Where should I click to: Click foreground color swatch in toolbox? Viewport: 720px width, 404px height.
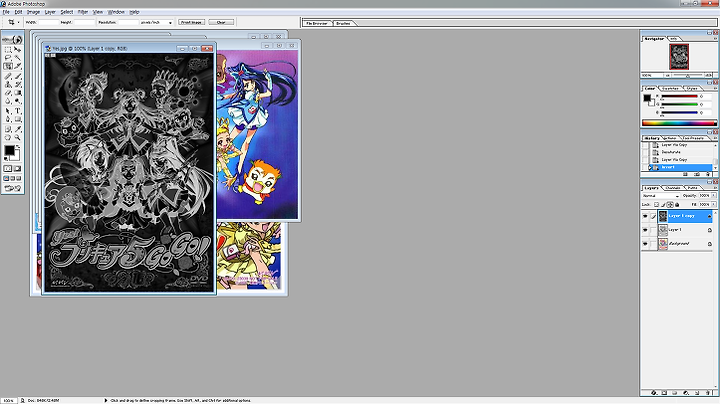click(9, 150)
